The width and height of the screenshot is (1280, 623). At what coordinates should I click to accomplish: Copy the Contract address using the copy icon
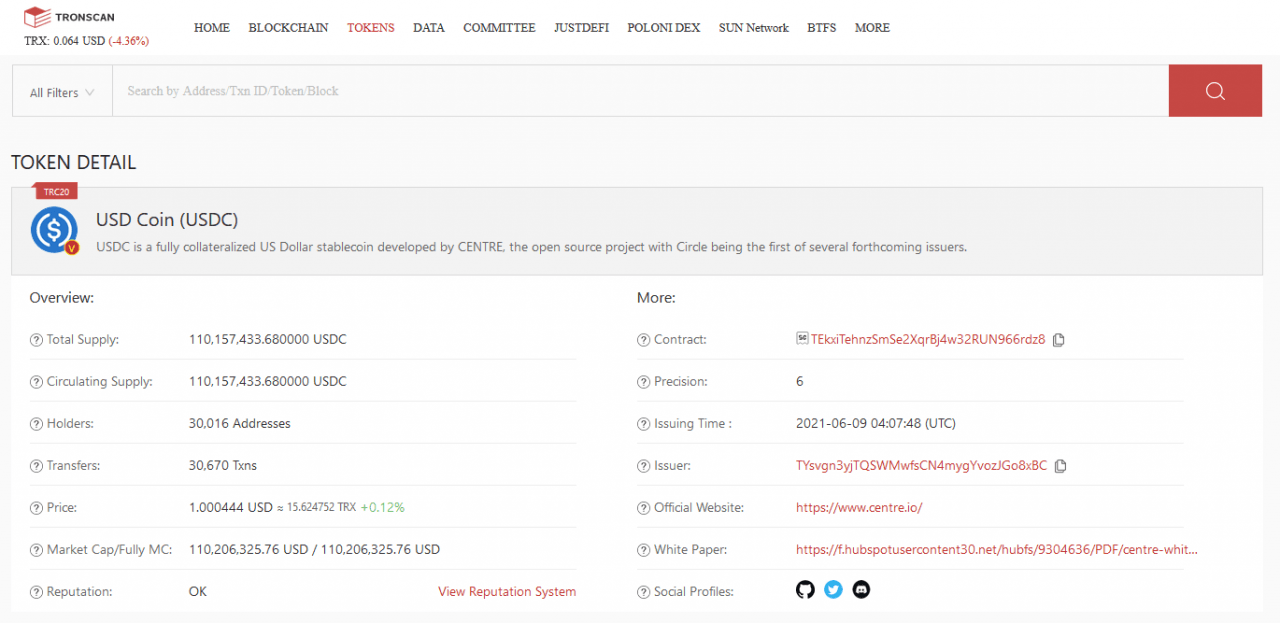click(1058, 339)
